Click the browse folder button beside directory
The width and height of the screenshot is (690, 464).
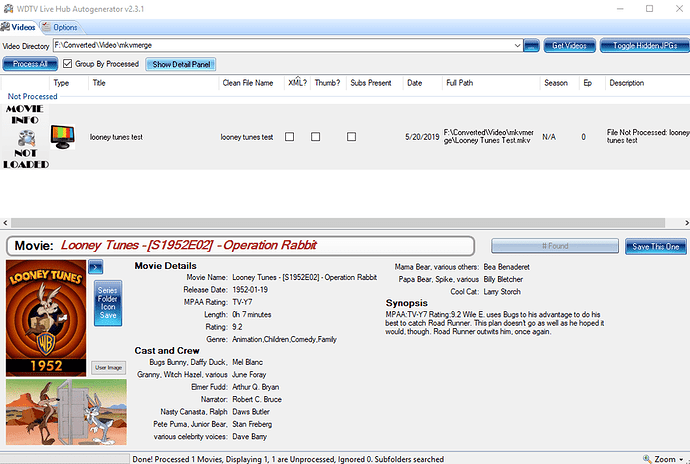tap(531, 45)
